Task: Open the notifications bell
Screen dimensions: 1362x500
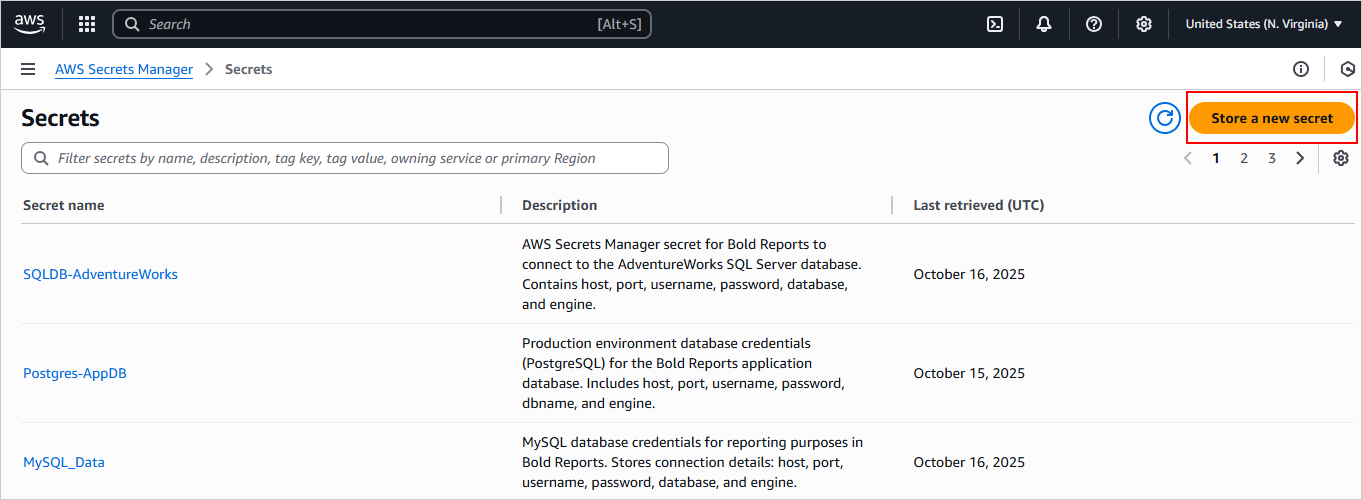Action: tap(1044, 24)
